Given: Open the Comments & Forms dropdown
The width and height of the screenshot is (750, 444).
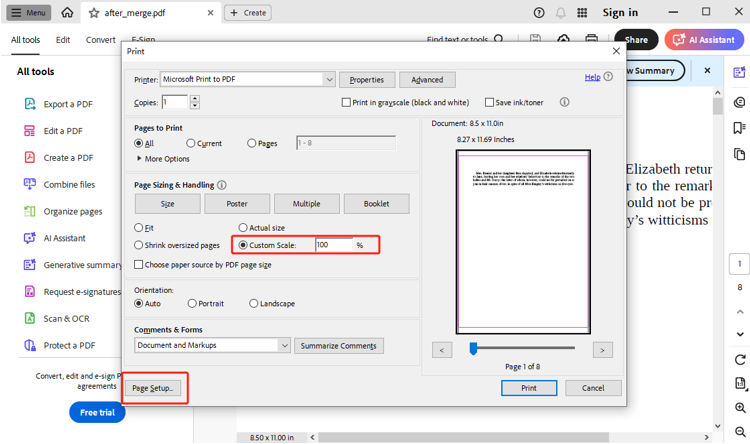Looking at the screenshot, I should [212, 345].
